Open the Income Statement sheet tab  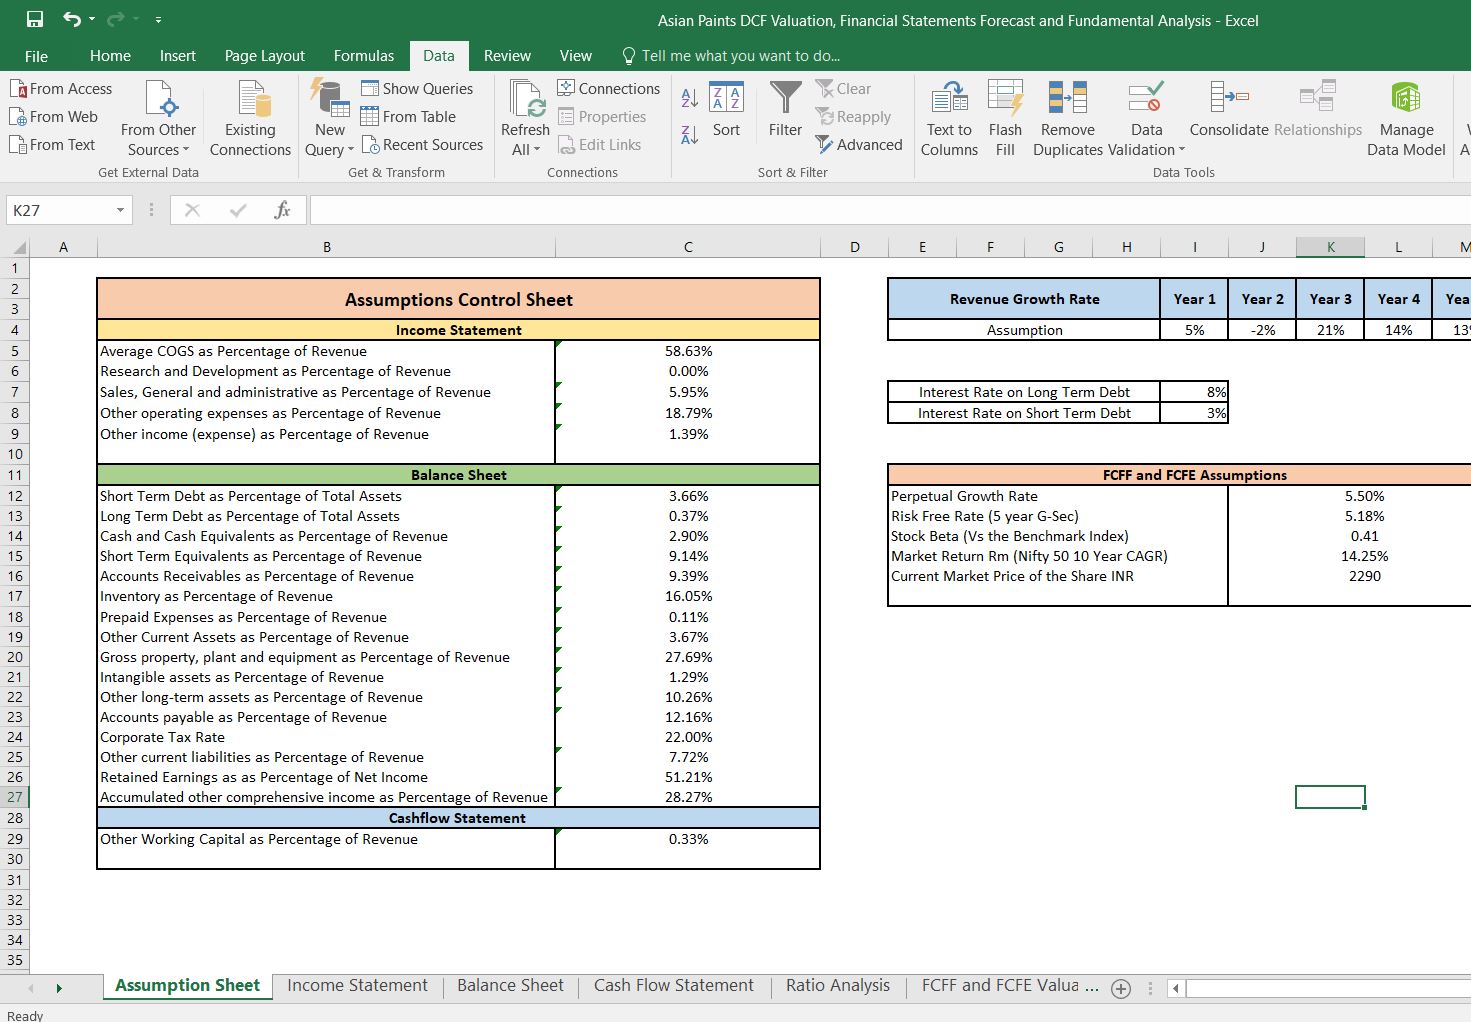[x=357, y=986]
